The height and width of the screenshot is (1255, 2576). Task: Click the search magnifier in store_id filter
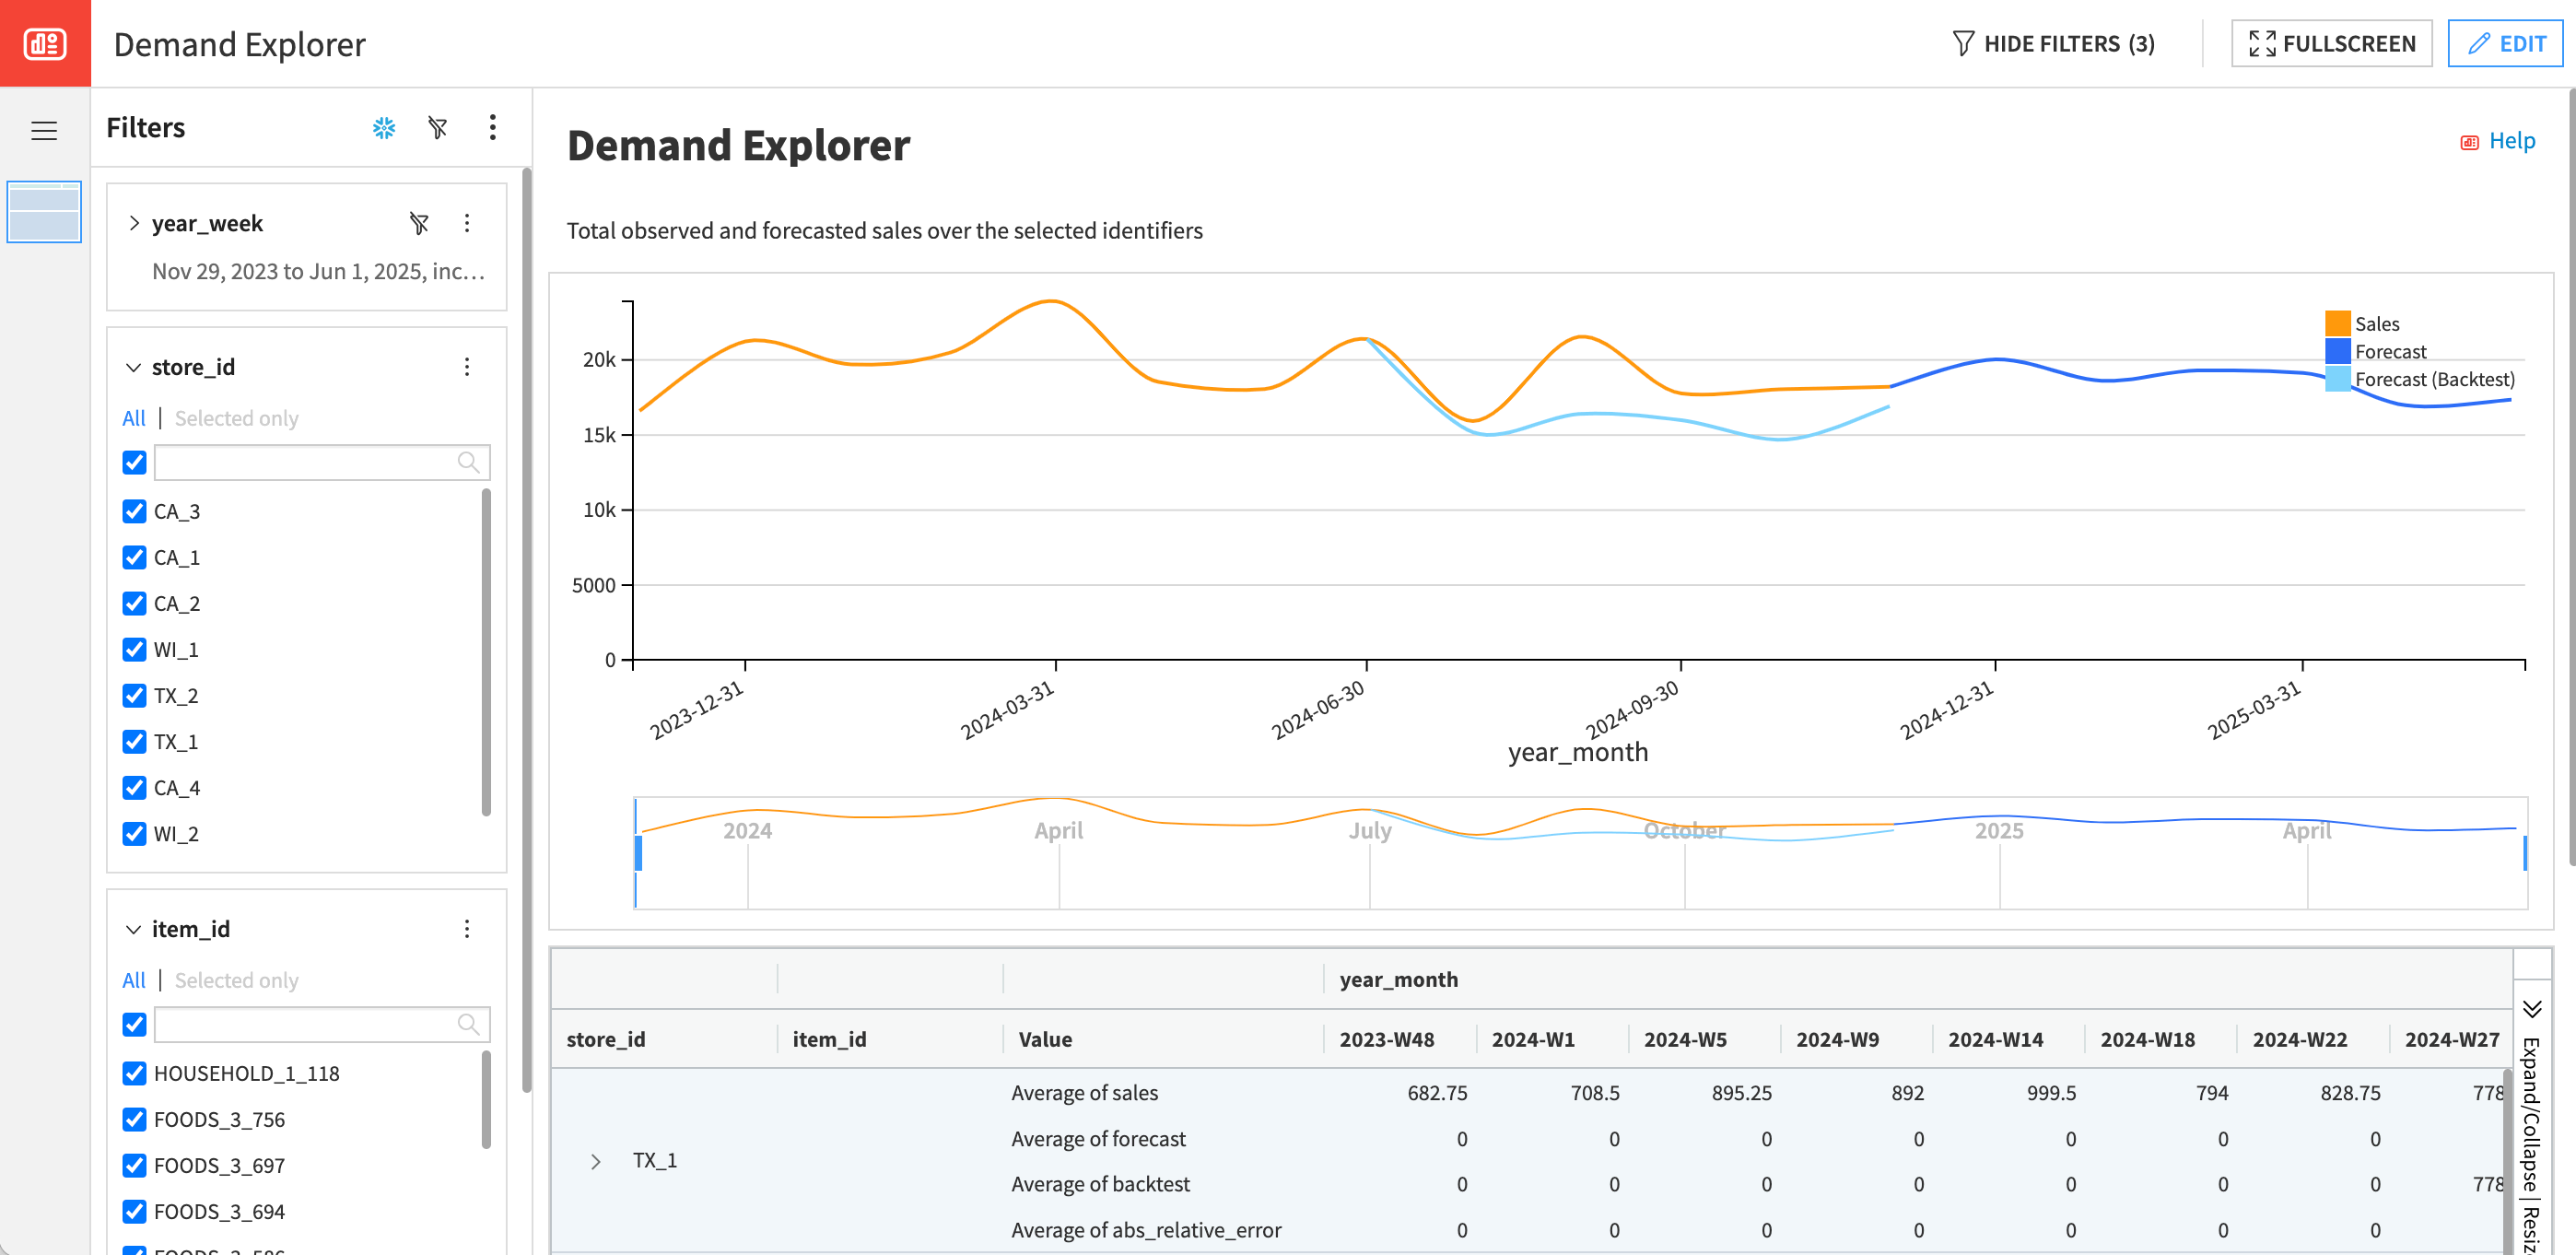point(468,462)
